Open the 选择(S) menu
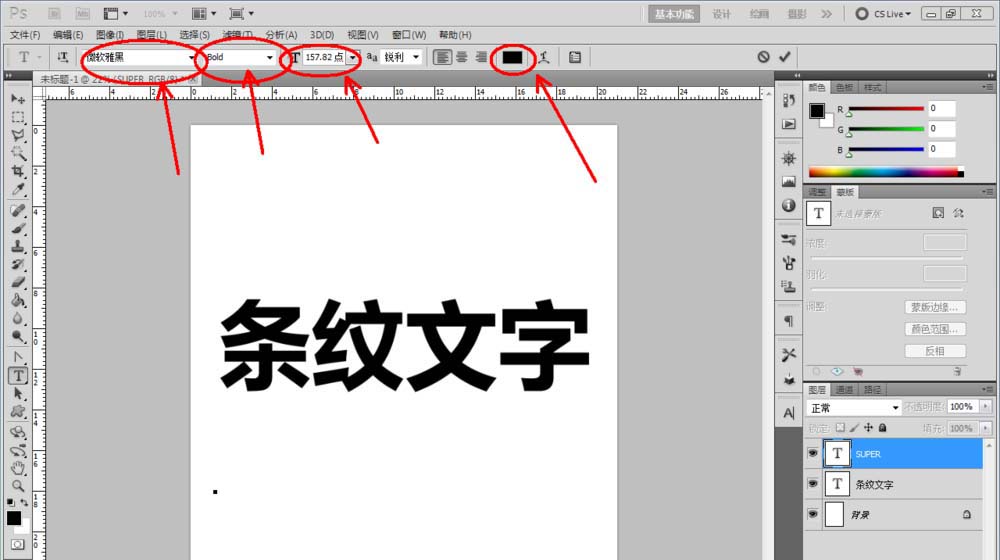This screenshot has width=1000, height=560. [x=195, y=35]
